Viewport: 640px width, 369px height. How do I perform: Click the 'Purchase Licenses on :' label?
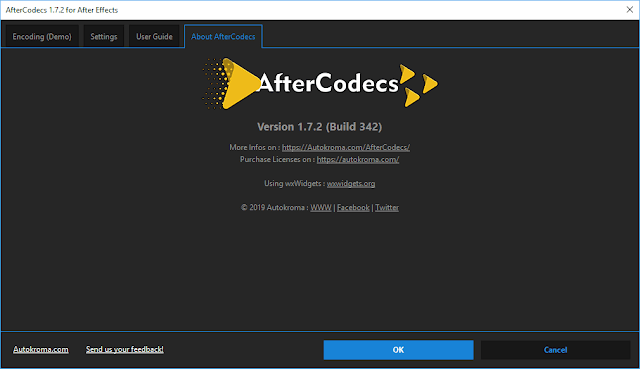click(x=278, y=160)
